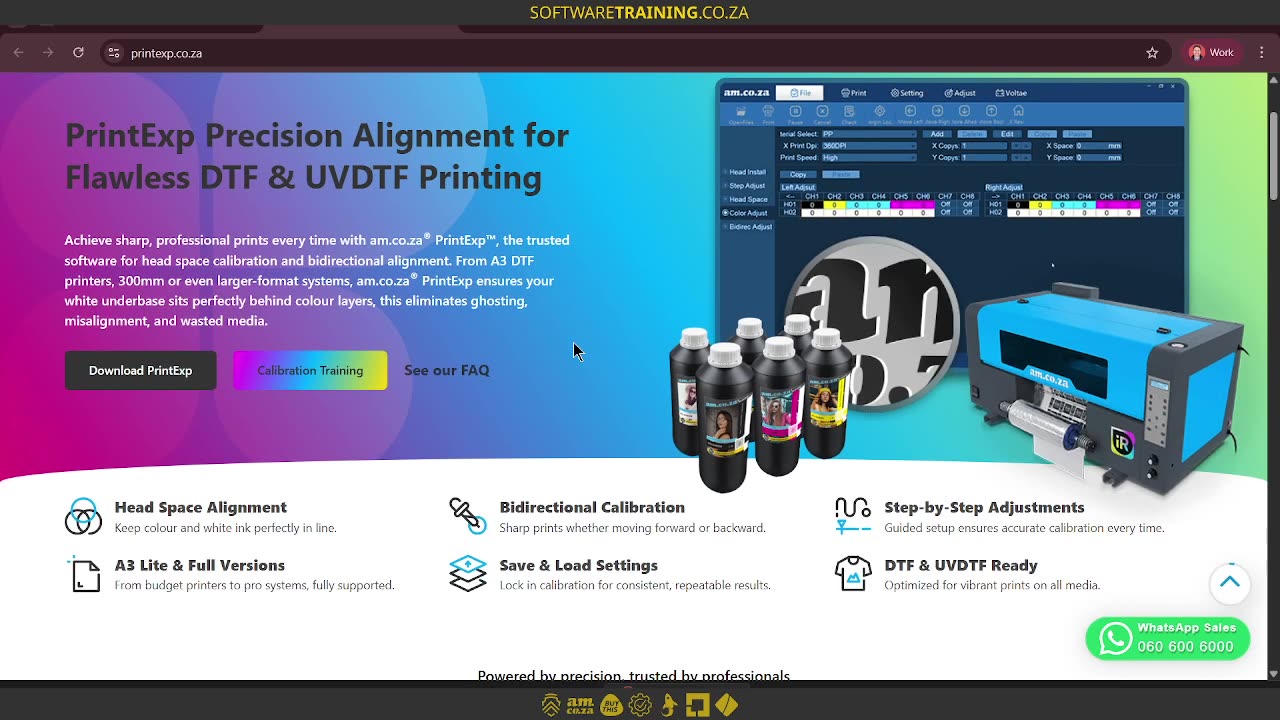Click the Add button beside Material Select

tap(937, 134)
